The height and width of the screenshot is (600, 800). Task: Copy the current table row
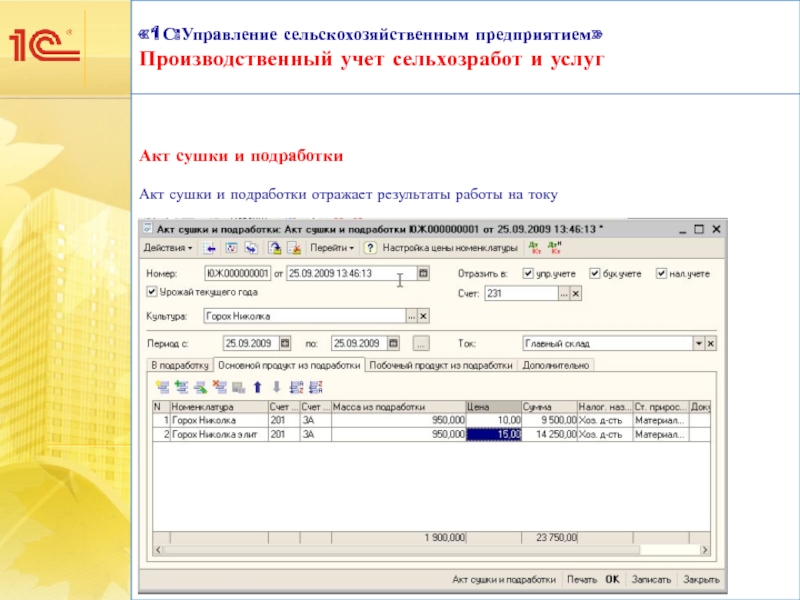tap(182, 387)
